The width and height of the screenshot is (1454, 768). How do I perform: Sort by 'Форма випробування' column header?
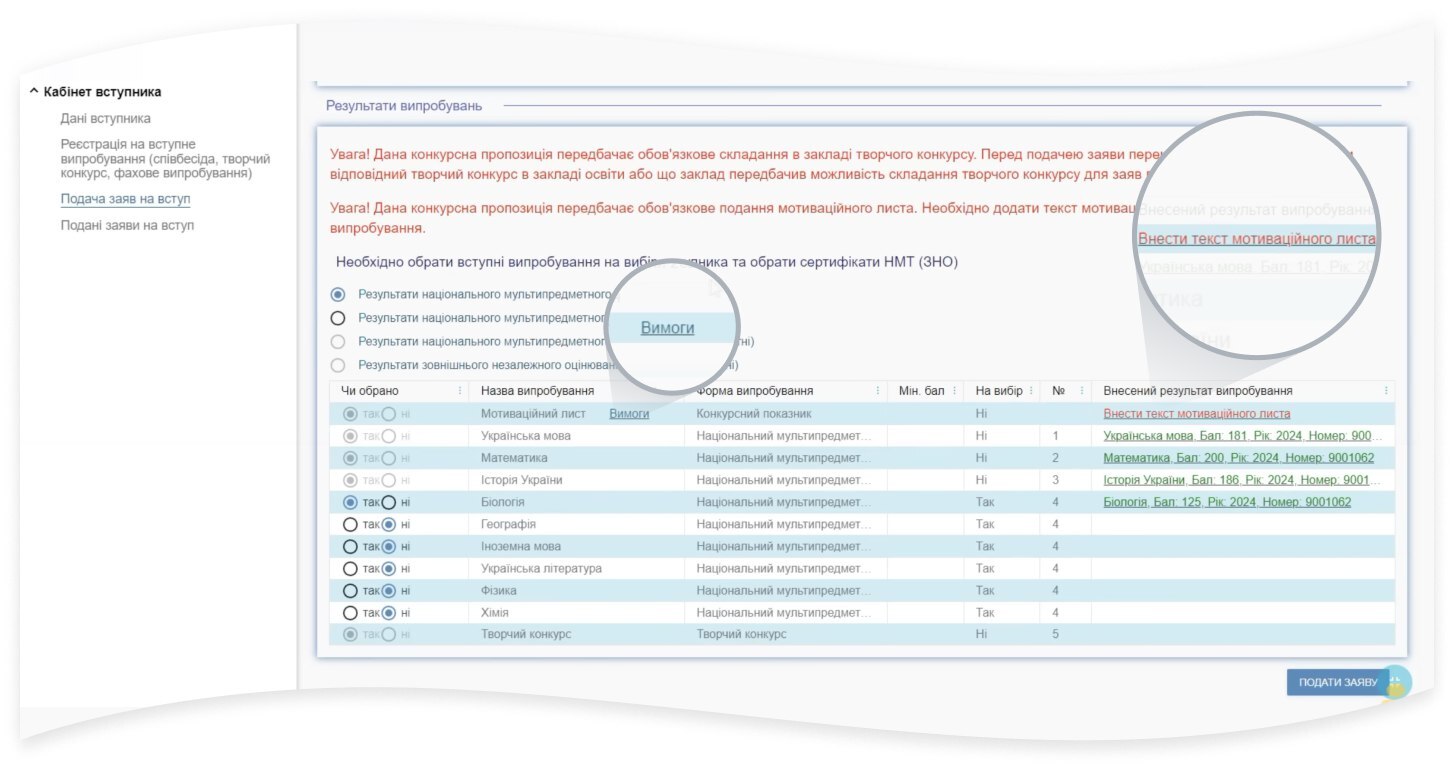point(754,391)
